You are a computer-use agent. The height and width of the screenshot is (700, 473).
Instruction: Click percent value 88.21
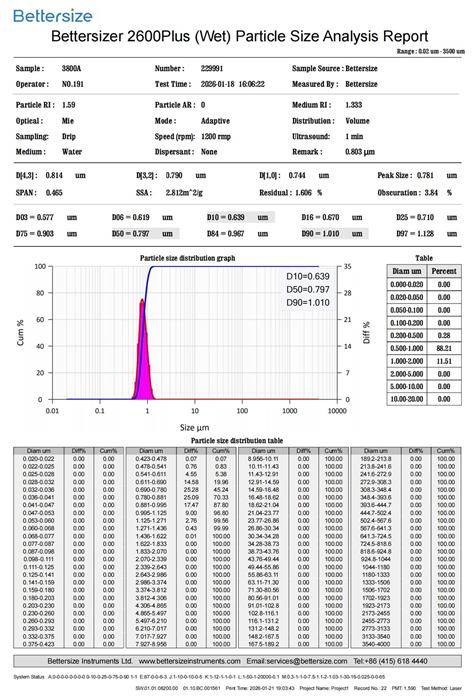tap(444, 348)
